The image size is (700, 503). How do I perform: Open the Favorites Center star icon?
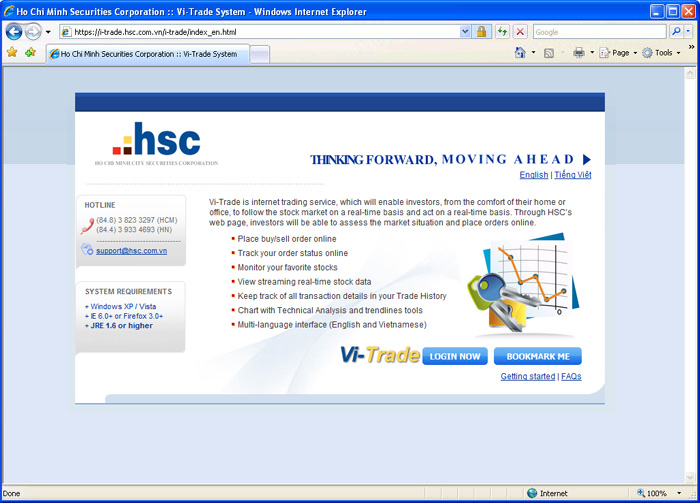click(x=12, y=53)
